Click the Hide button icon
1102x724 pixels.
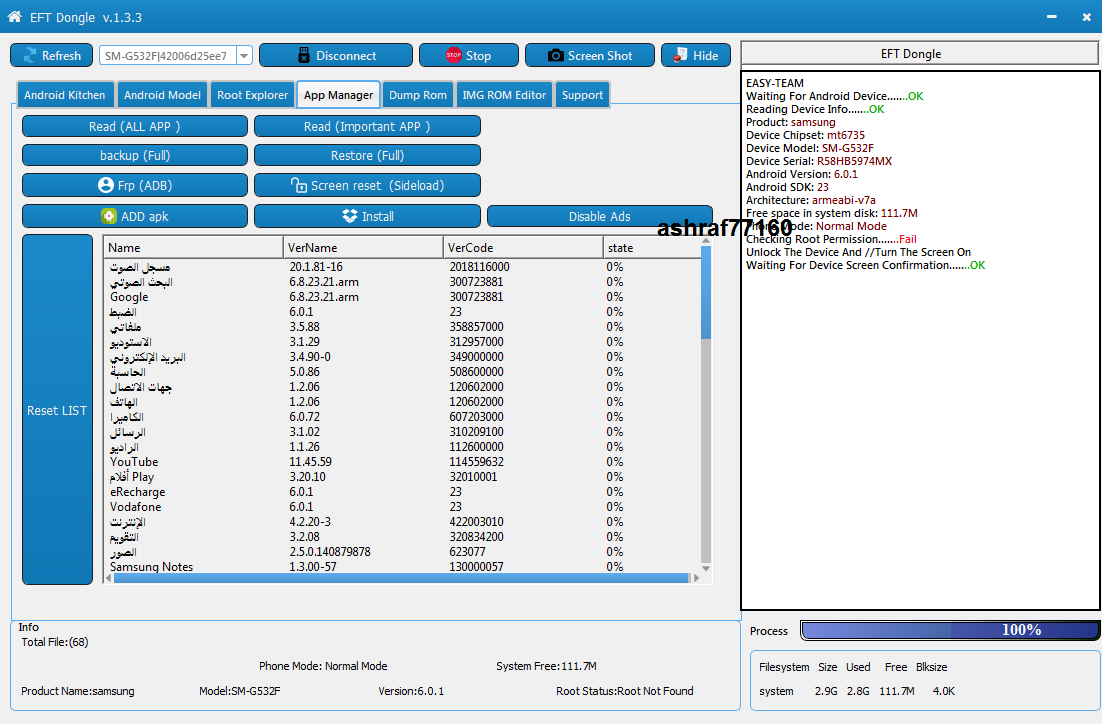point(680,55)
